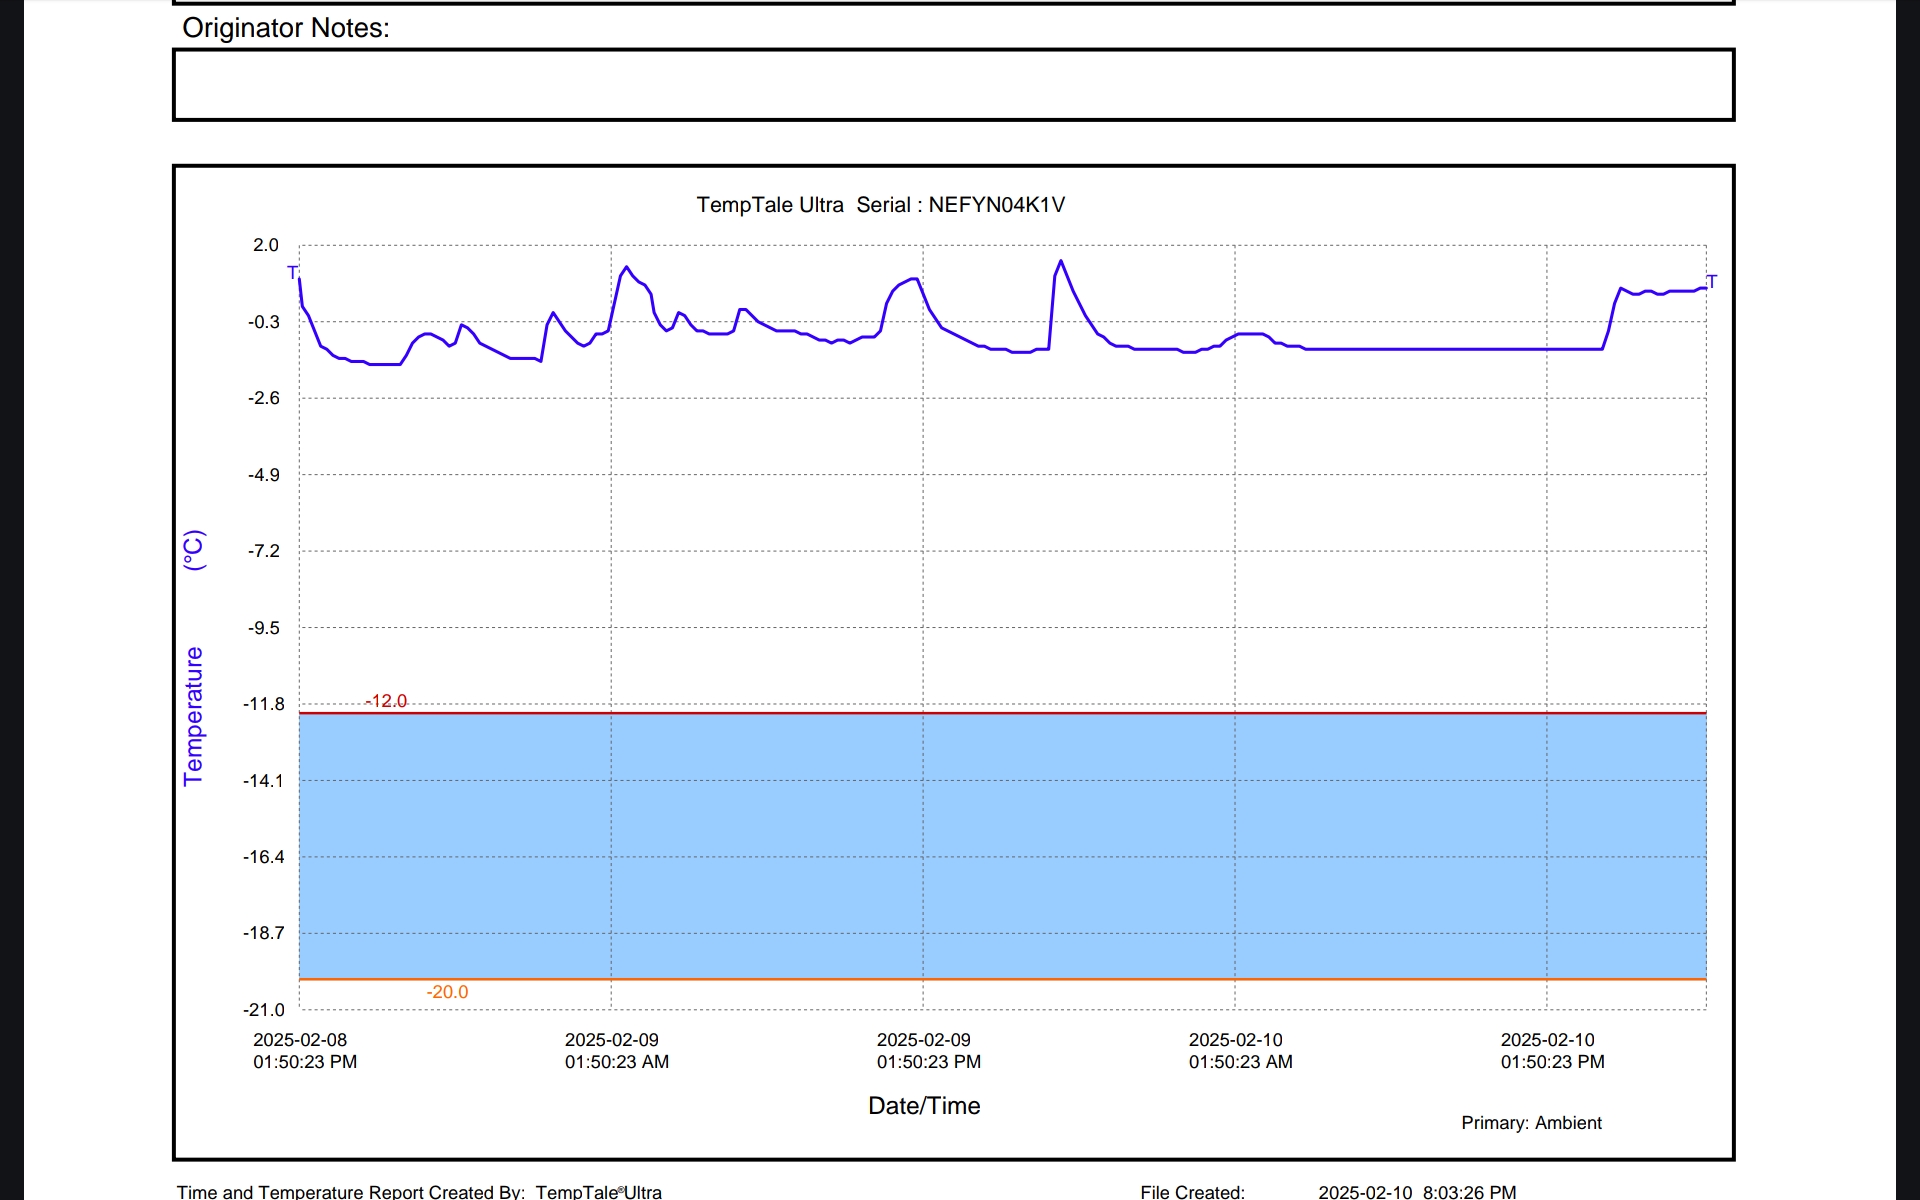The height and width of the screenshot is (1200, 1920).
Task: Click the '(°C)' unit label
Action: pos(193,551)
